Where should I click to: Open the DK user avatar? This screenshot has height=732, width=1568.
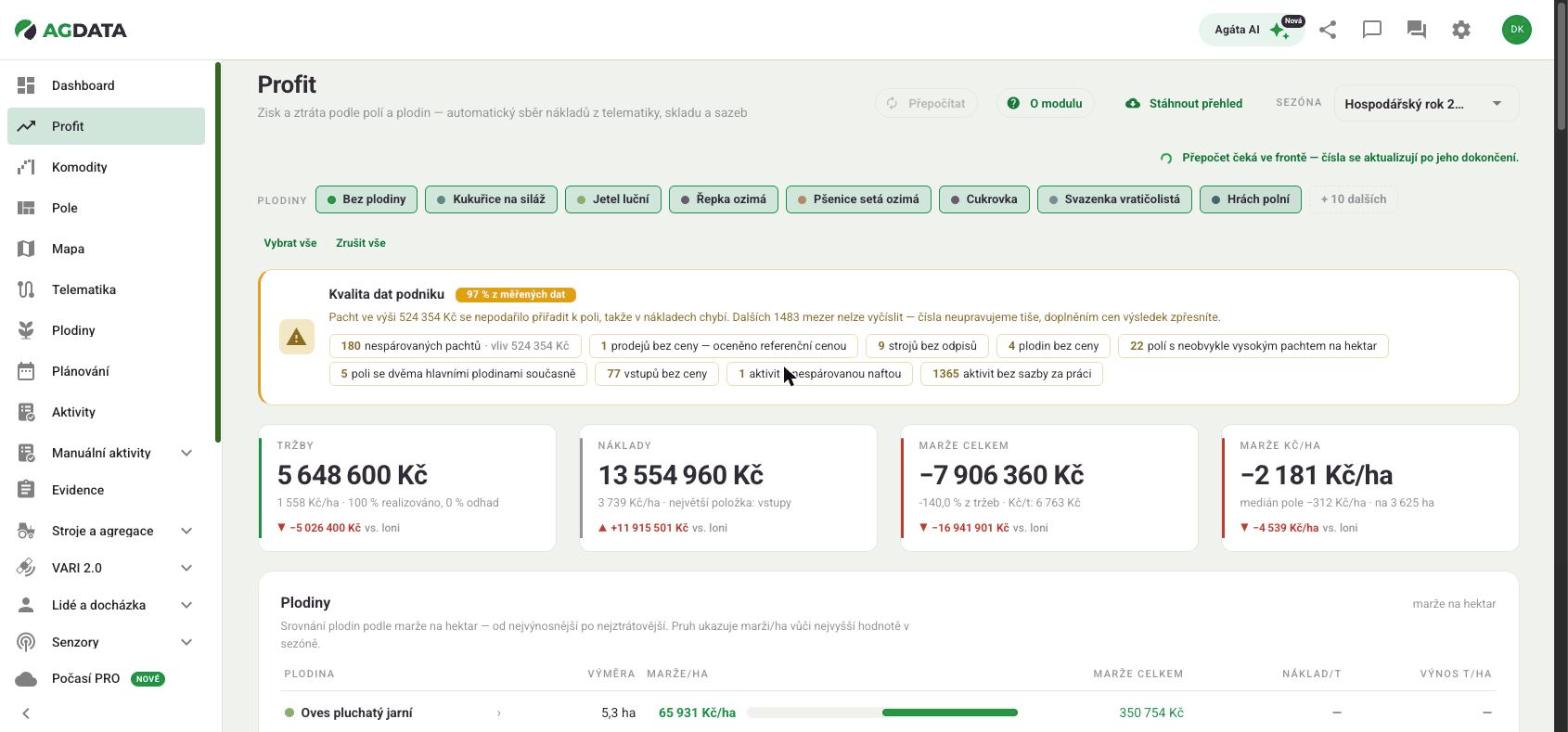(x=1516, y=30)
